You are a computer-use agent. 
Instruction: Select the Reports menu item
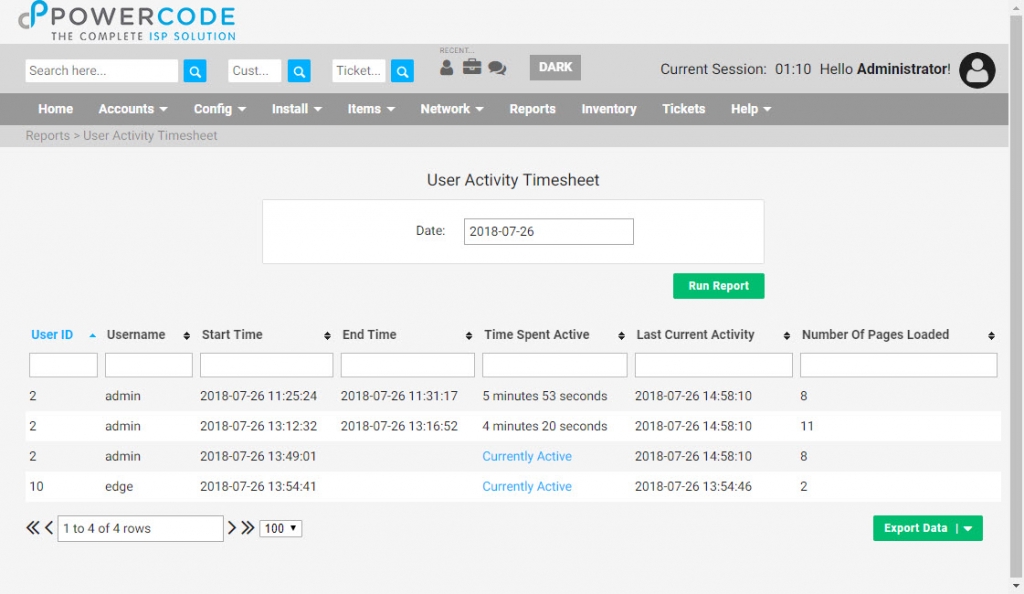(532, 109)
